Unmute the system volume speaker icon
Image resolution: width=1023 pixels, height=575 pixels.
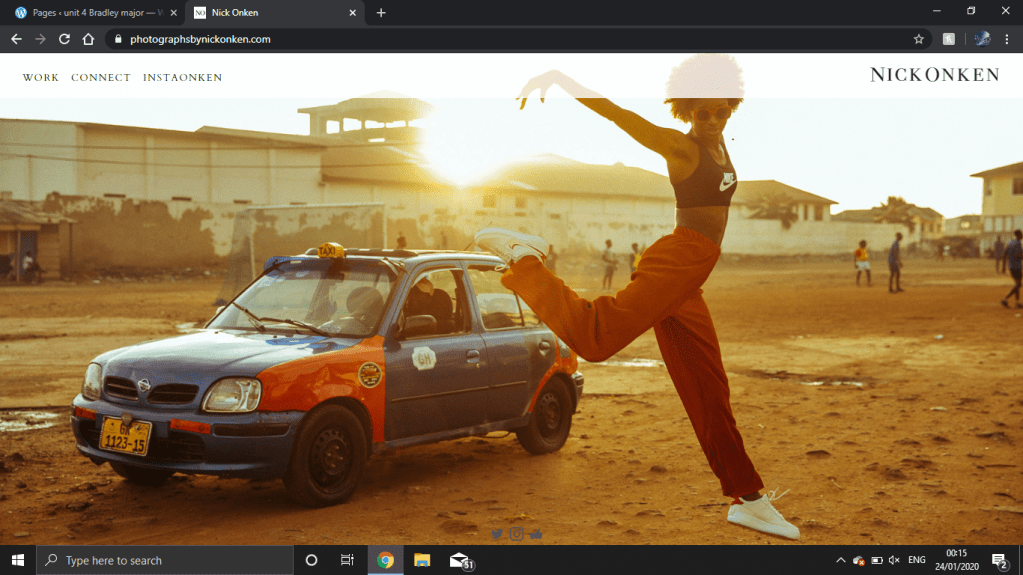click(894, 560)
